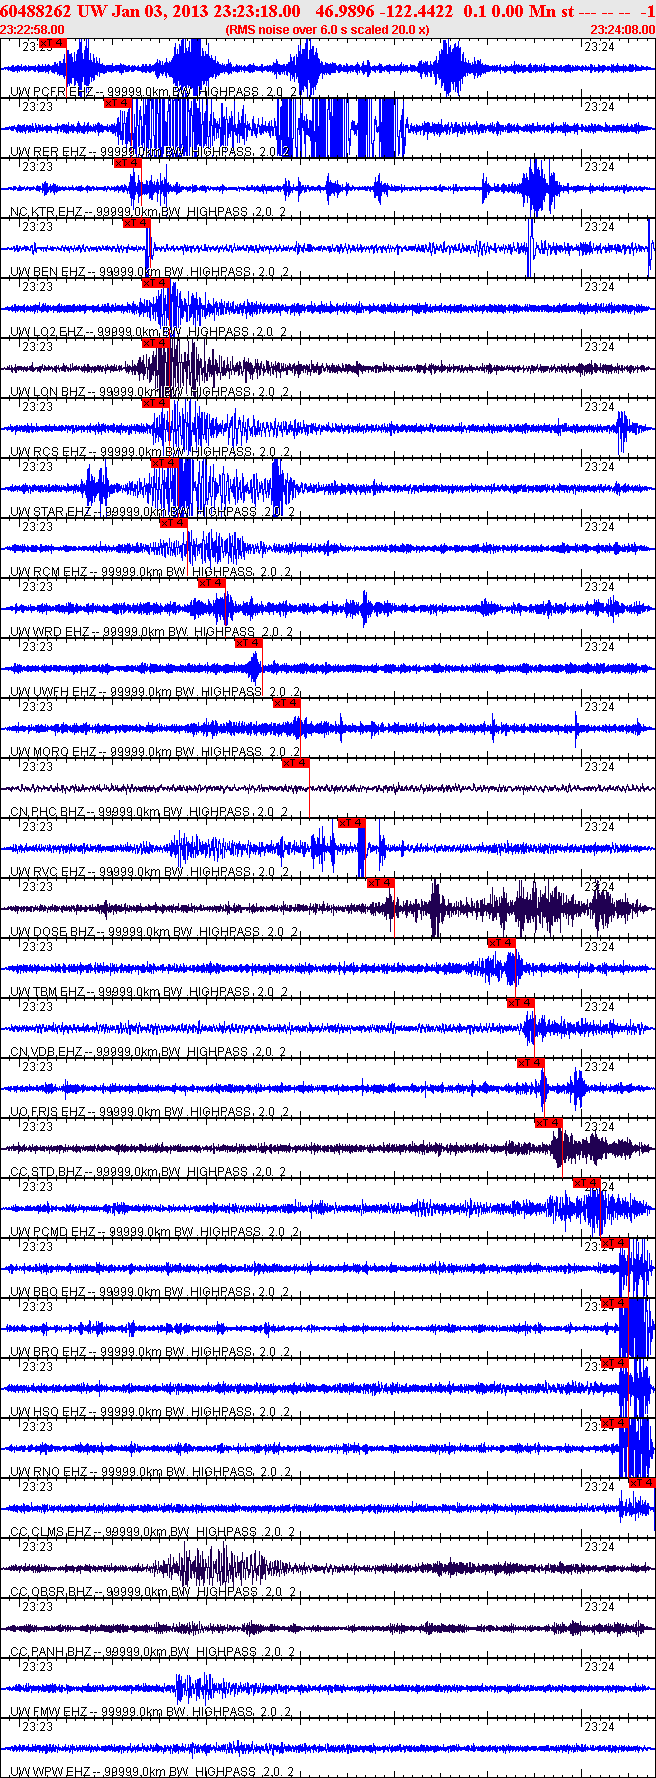Select the 'UW LON BHZ' station label
This screenshot has width=656, height=1778.
[48, 392]
